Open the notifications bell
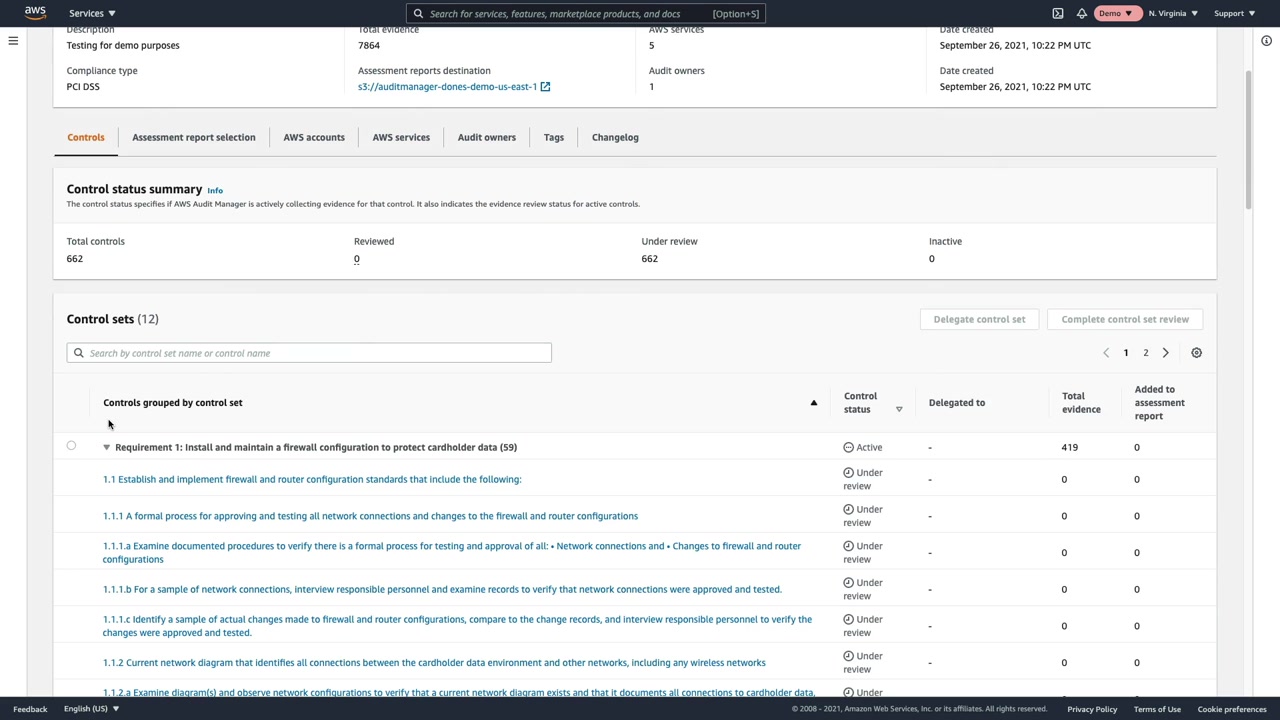 tap(1082, 13)
